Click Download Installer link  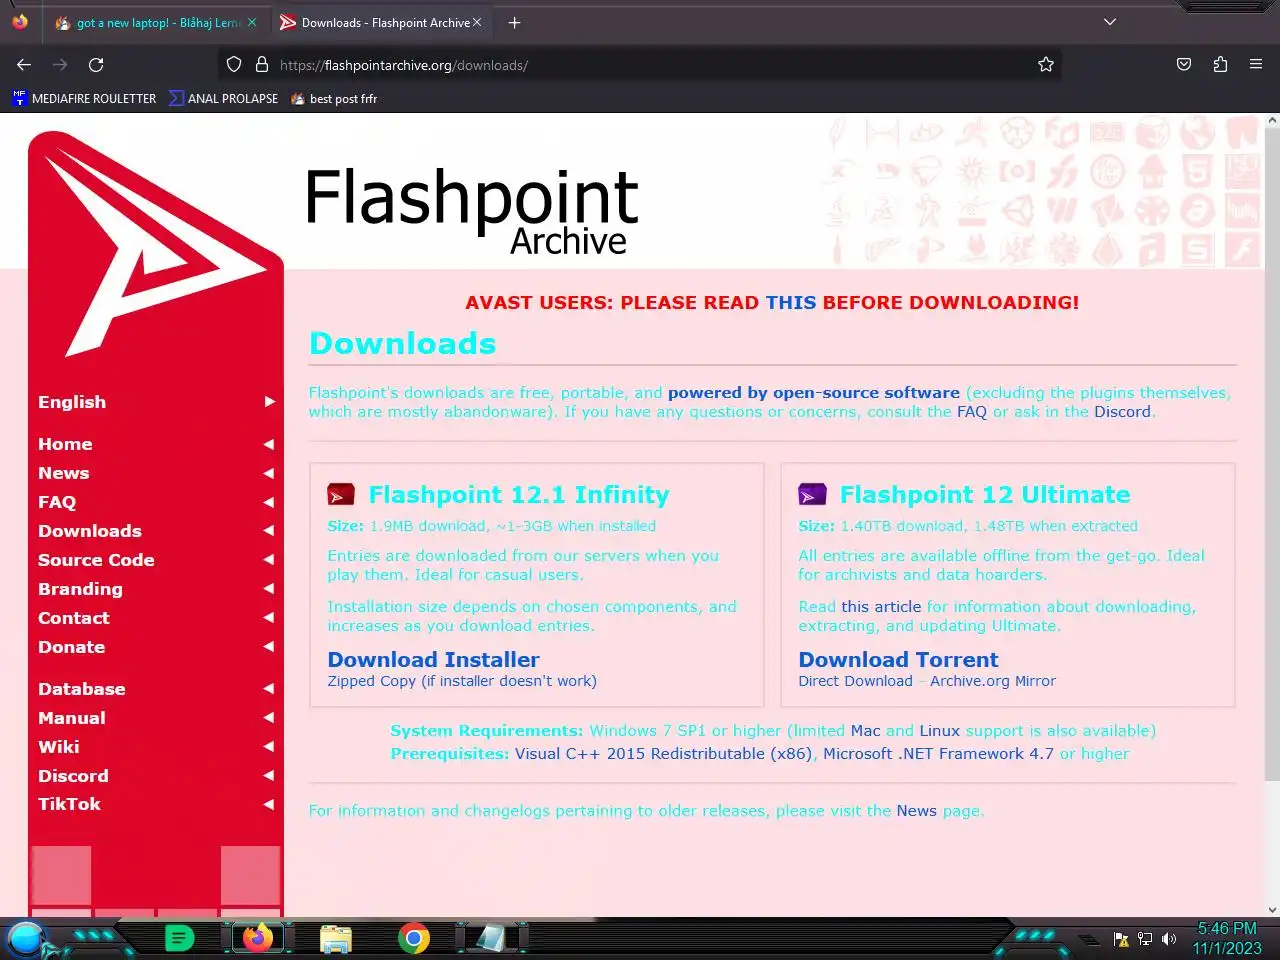pos(433,660)
